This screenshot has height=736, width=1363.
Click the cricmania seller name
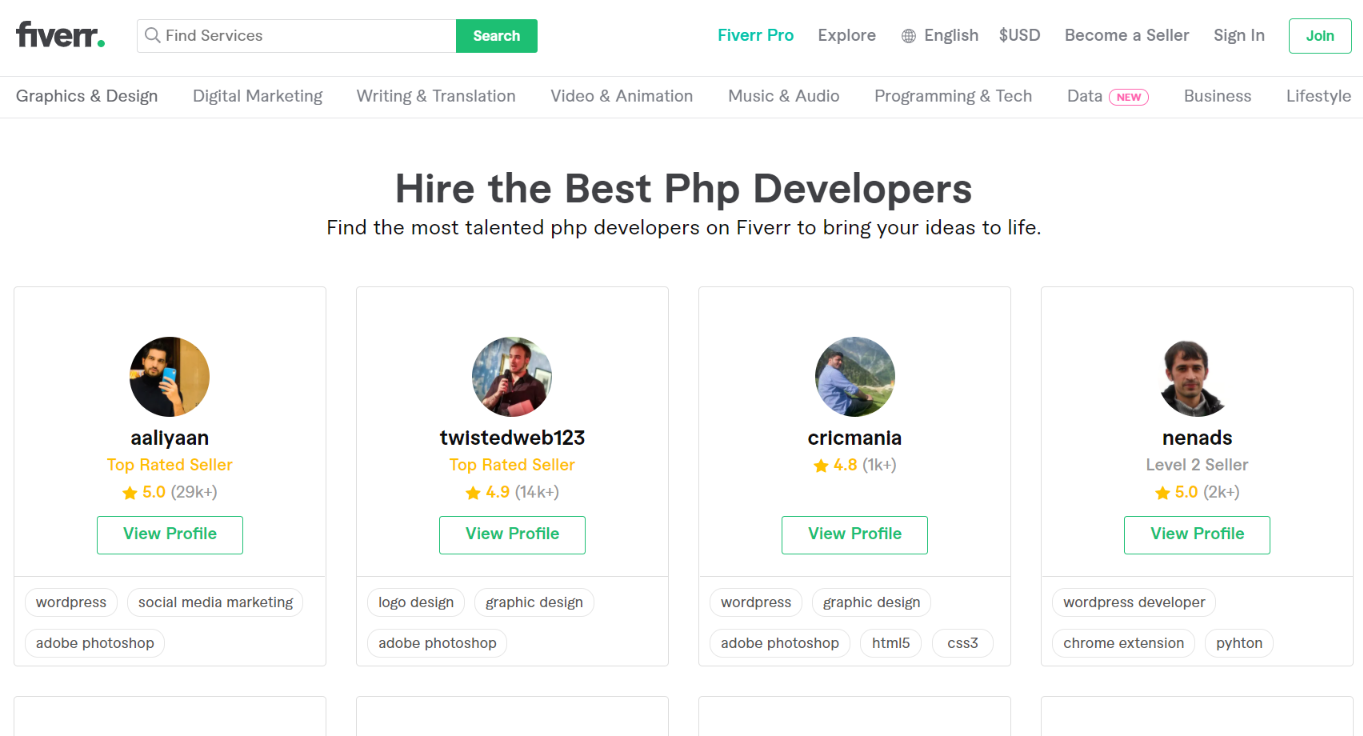(855, 438)
